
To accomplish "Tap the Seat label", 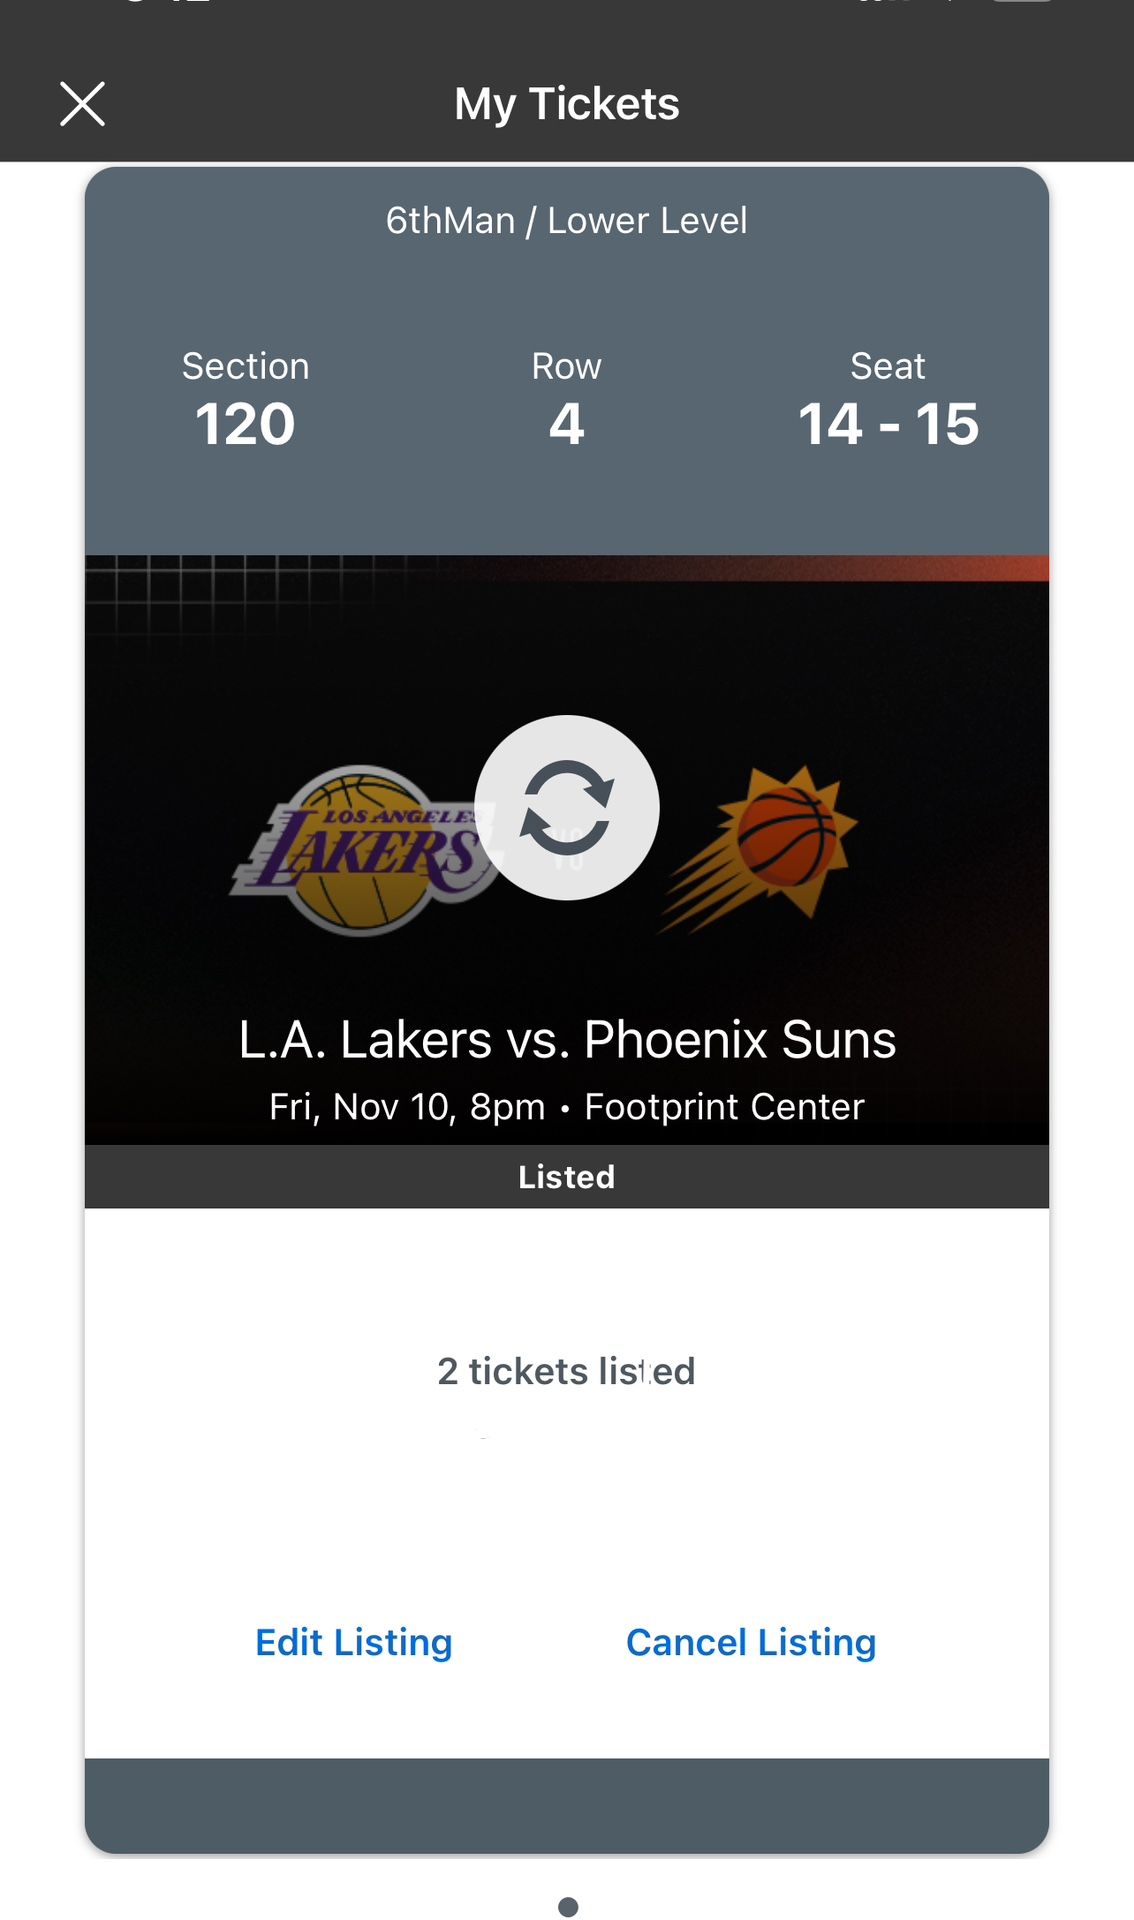I will click(888, 366).
